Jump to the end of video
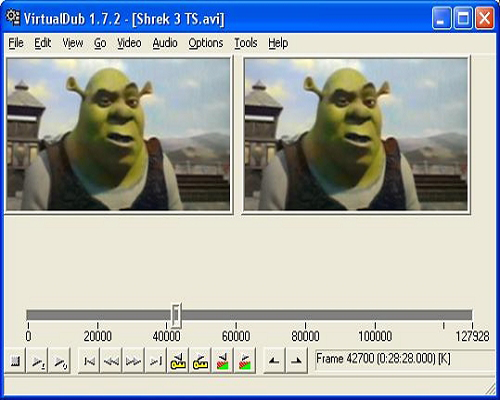Screen dimensions: 500x400 [x=156, y=360]
